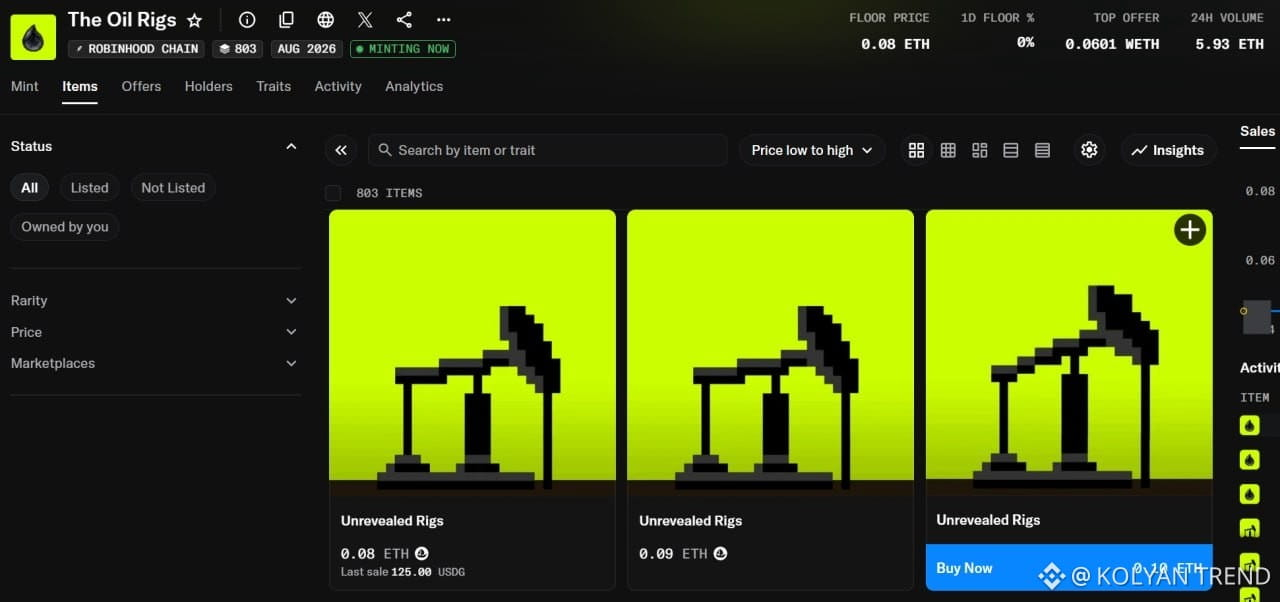
Task: Click the floor price 0.08 ETH value
Action: 895,44
